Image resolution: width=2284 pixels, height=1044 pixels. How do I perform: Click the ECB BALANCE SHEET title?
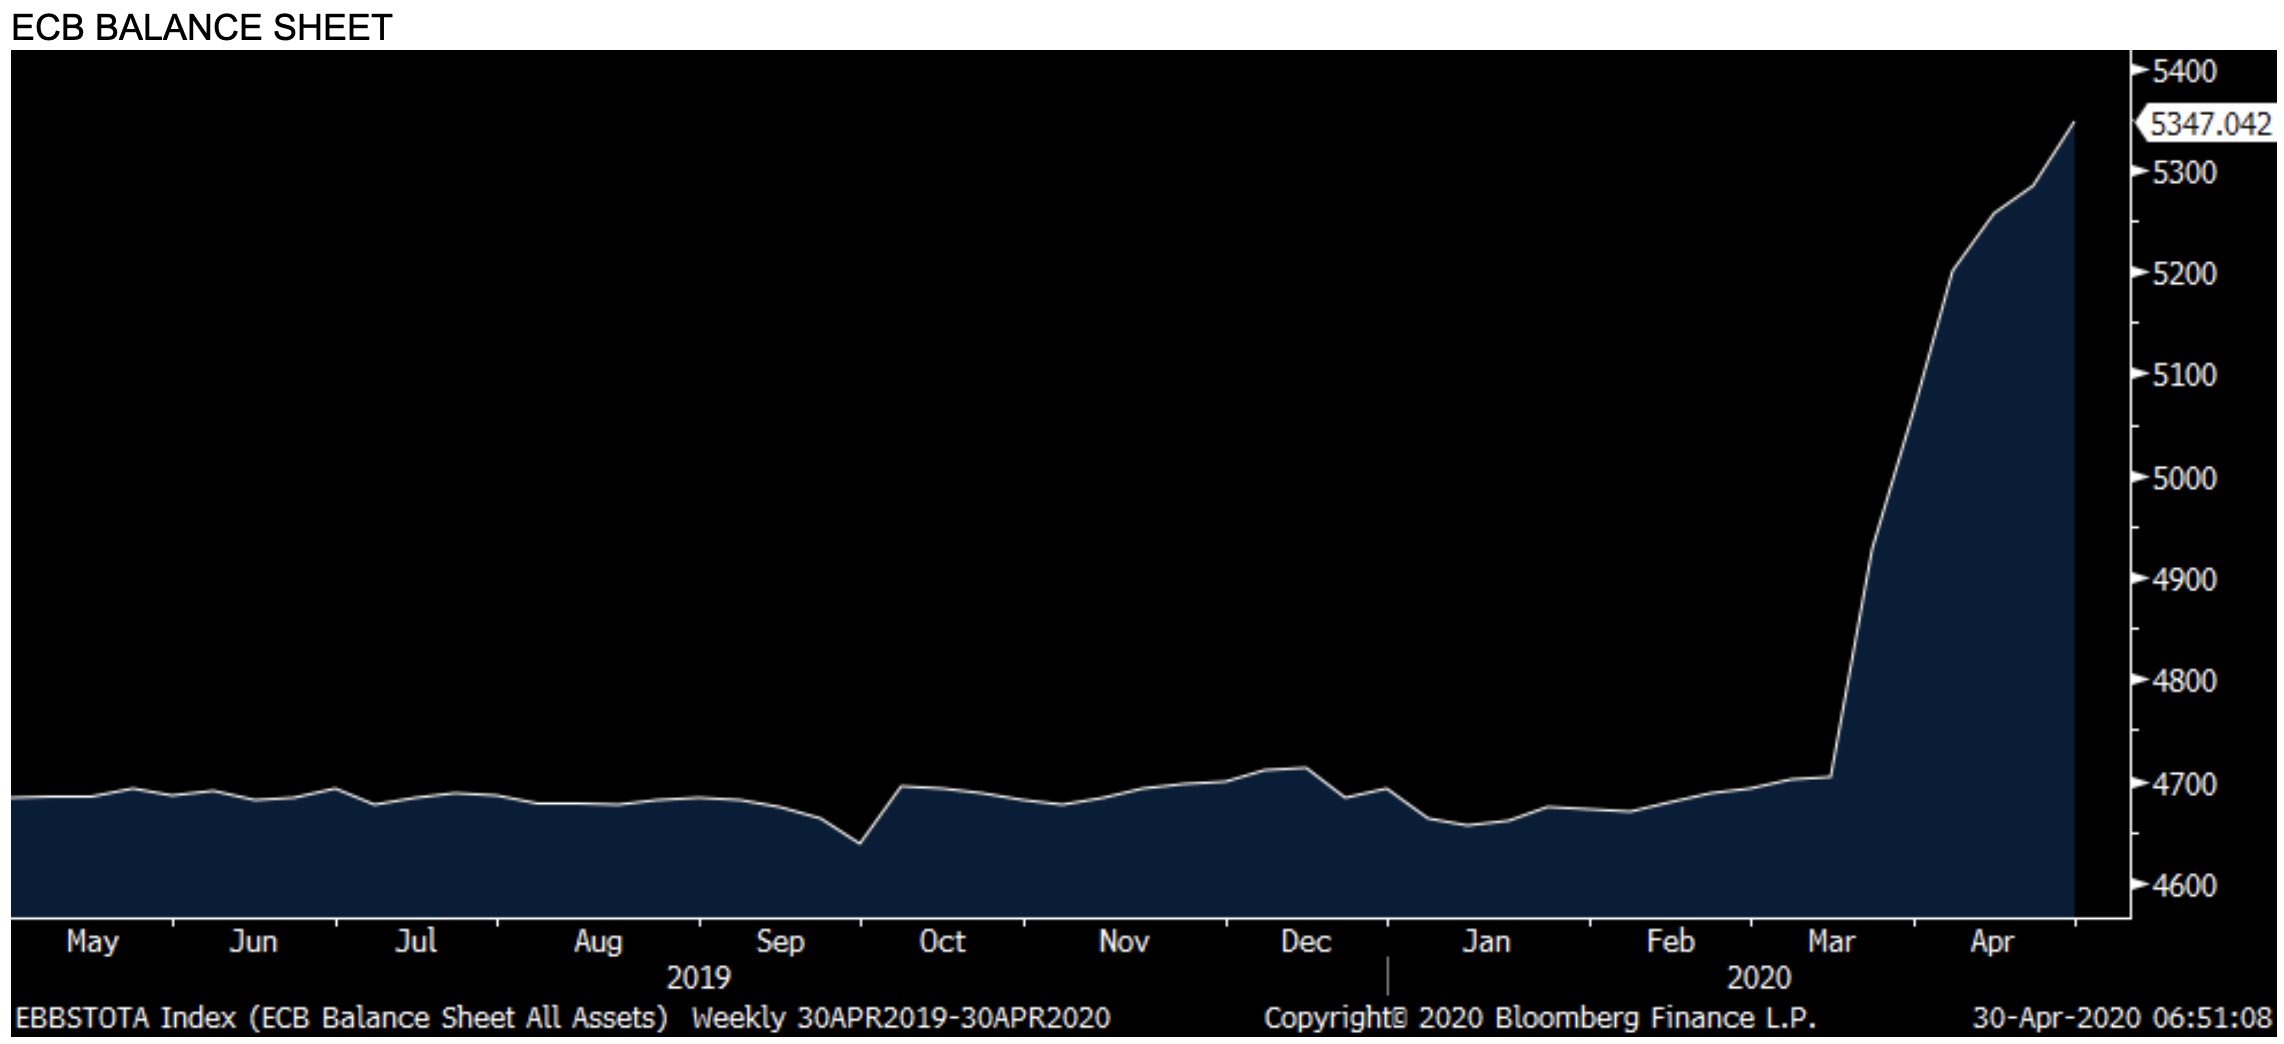[x=202, y=27]
